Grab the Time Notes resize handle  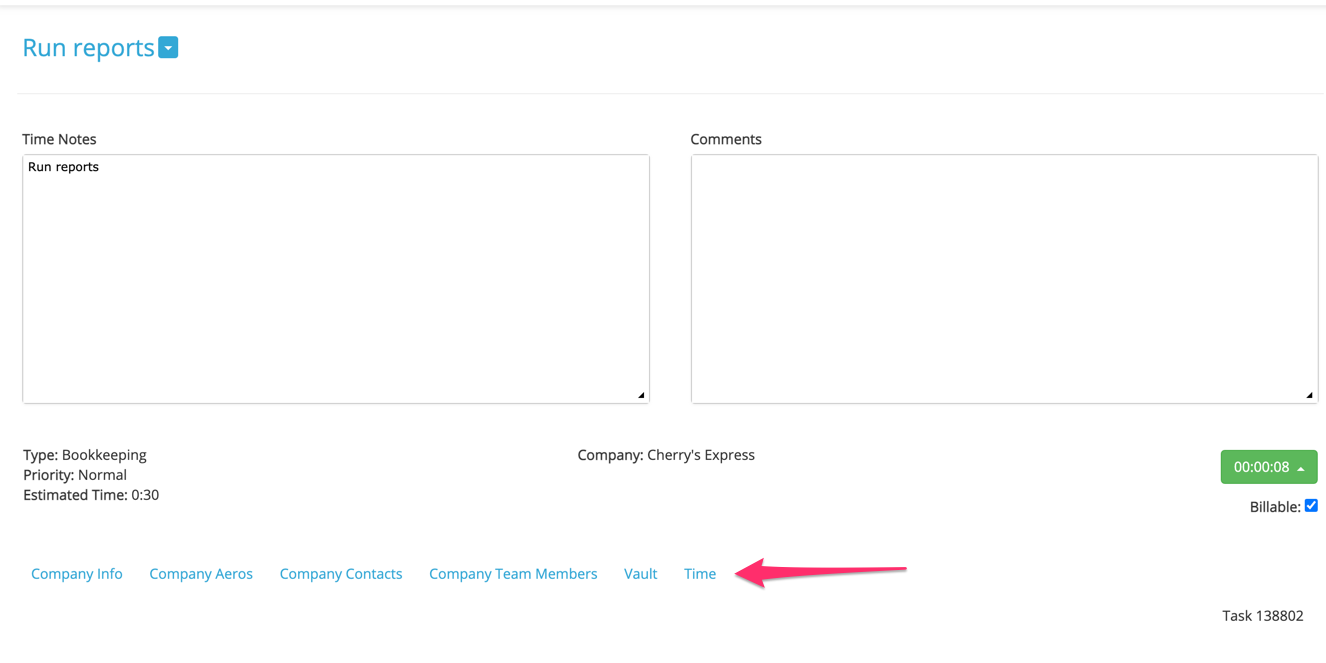tap(641, 395)
